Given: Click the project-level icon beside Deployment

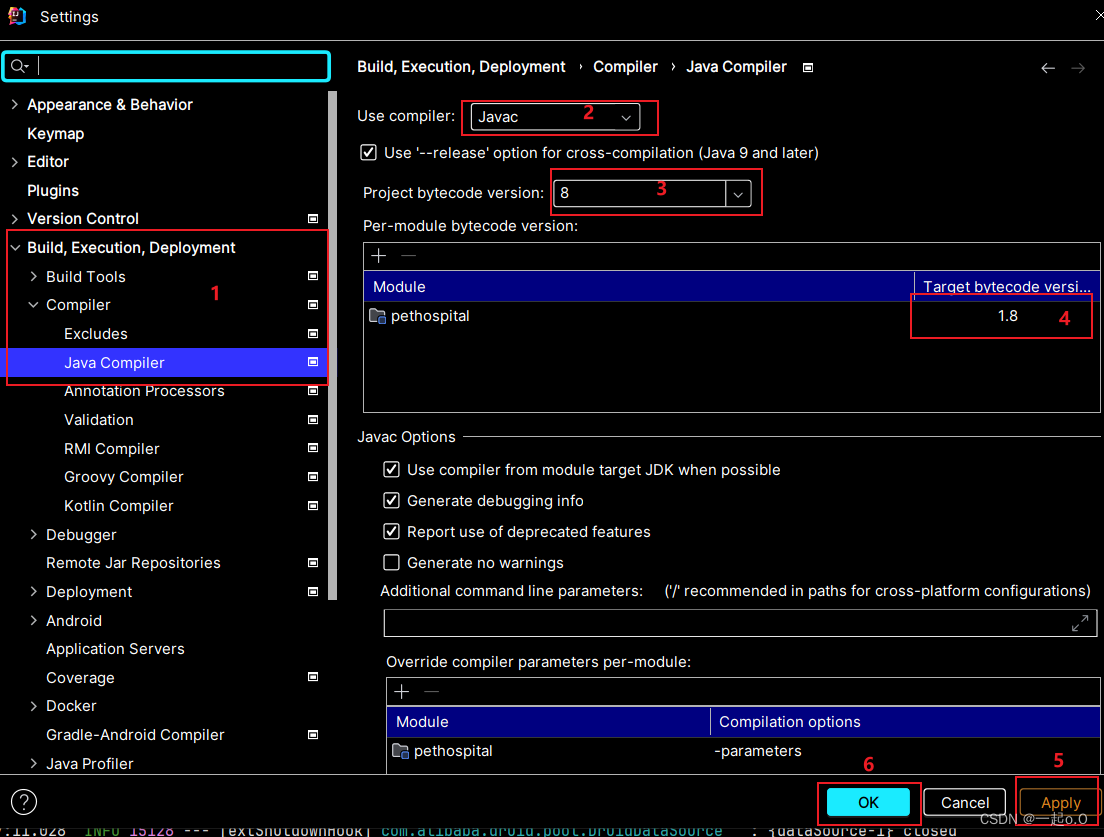Looking at the screenshot, I should (x=313, y=591).
